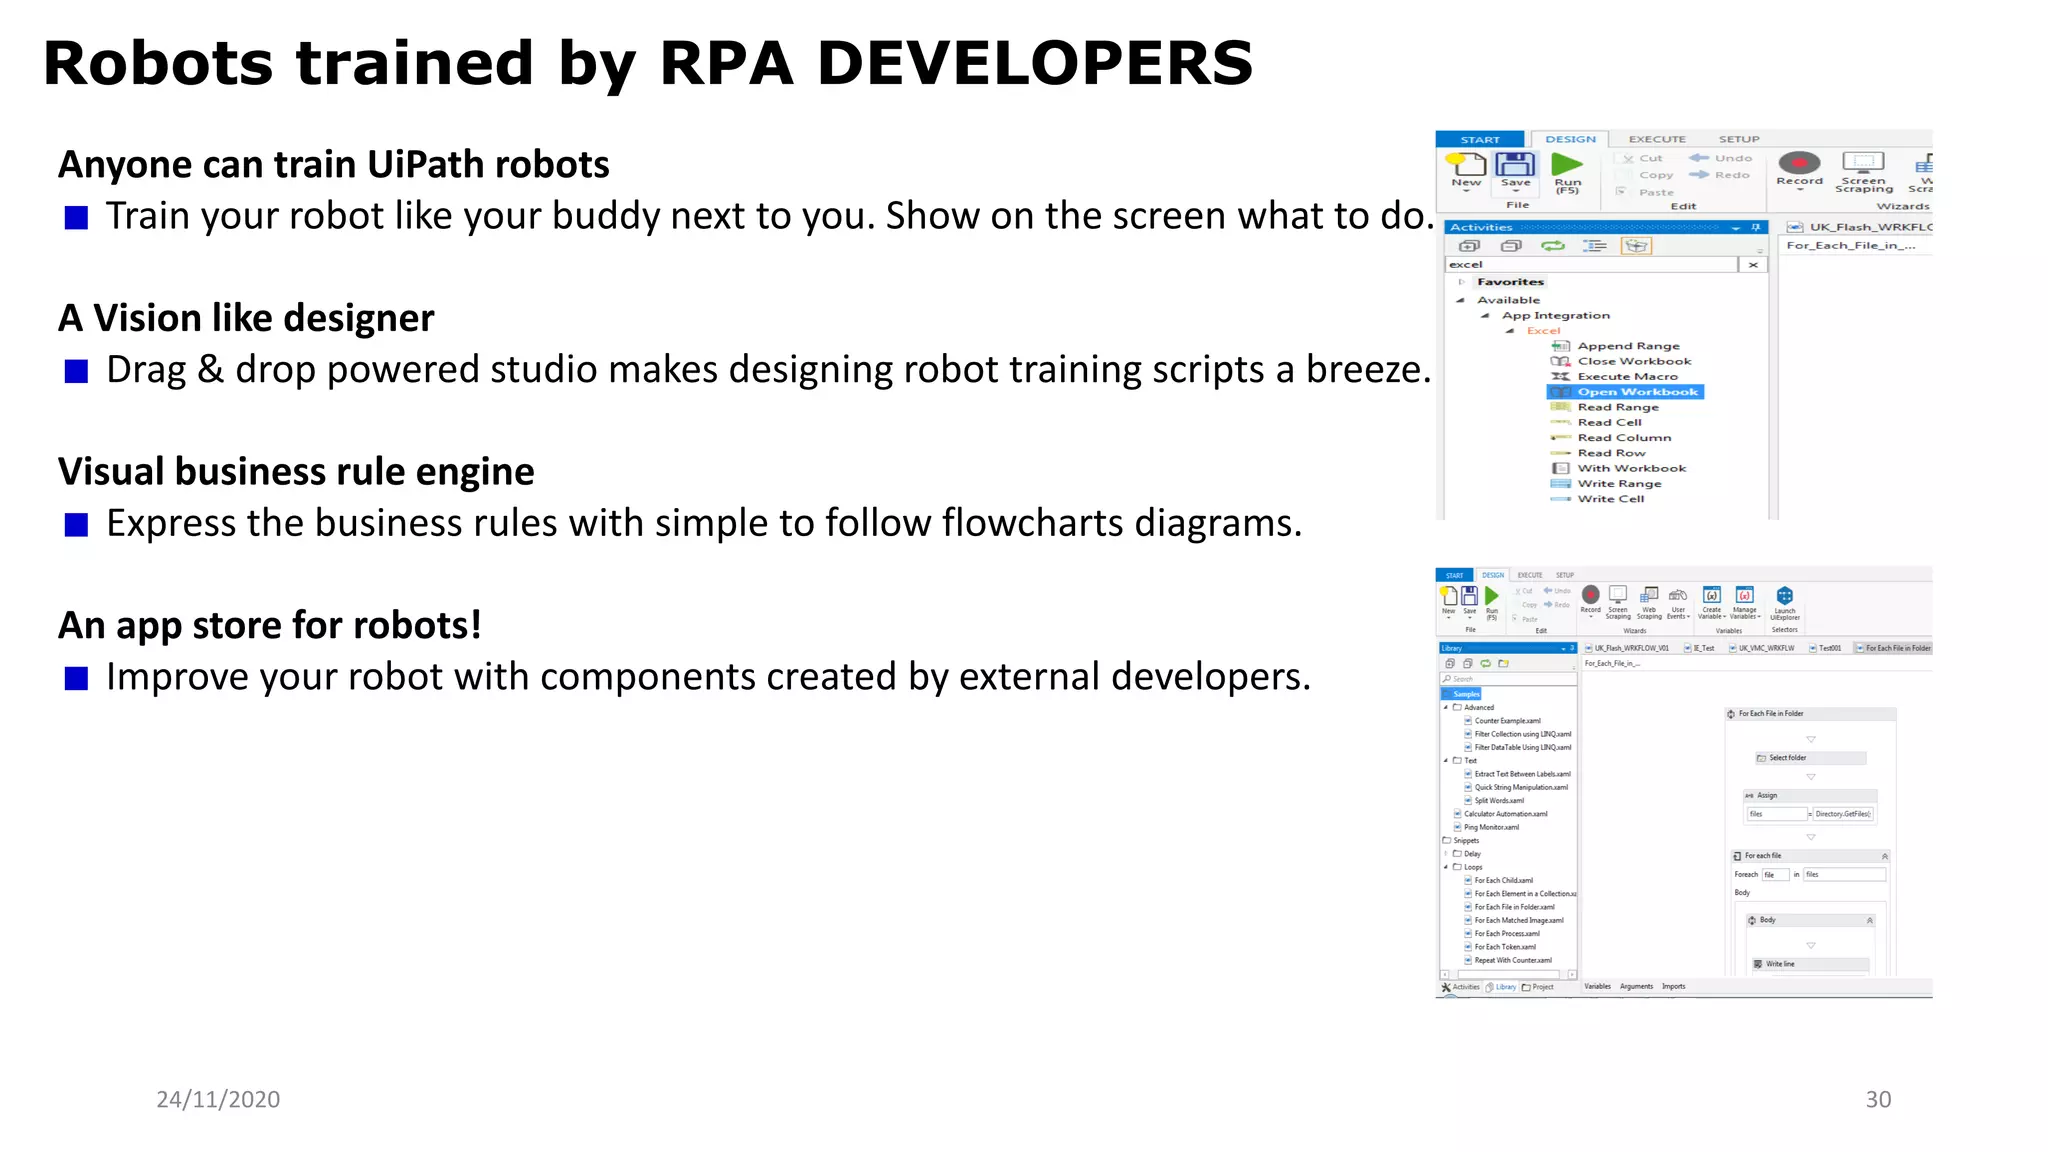Screen dimensions: 2048x1152
Task: Collapse the 'For each file' activity chevron
Action: click(x=1885, y=857)
